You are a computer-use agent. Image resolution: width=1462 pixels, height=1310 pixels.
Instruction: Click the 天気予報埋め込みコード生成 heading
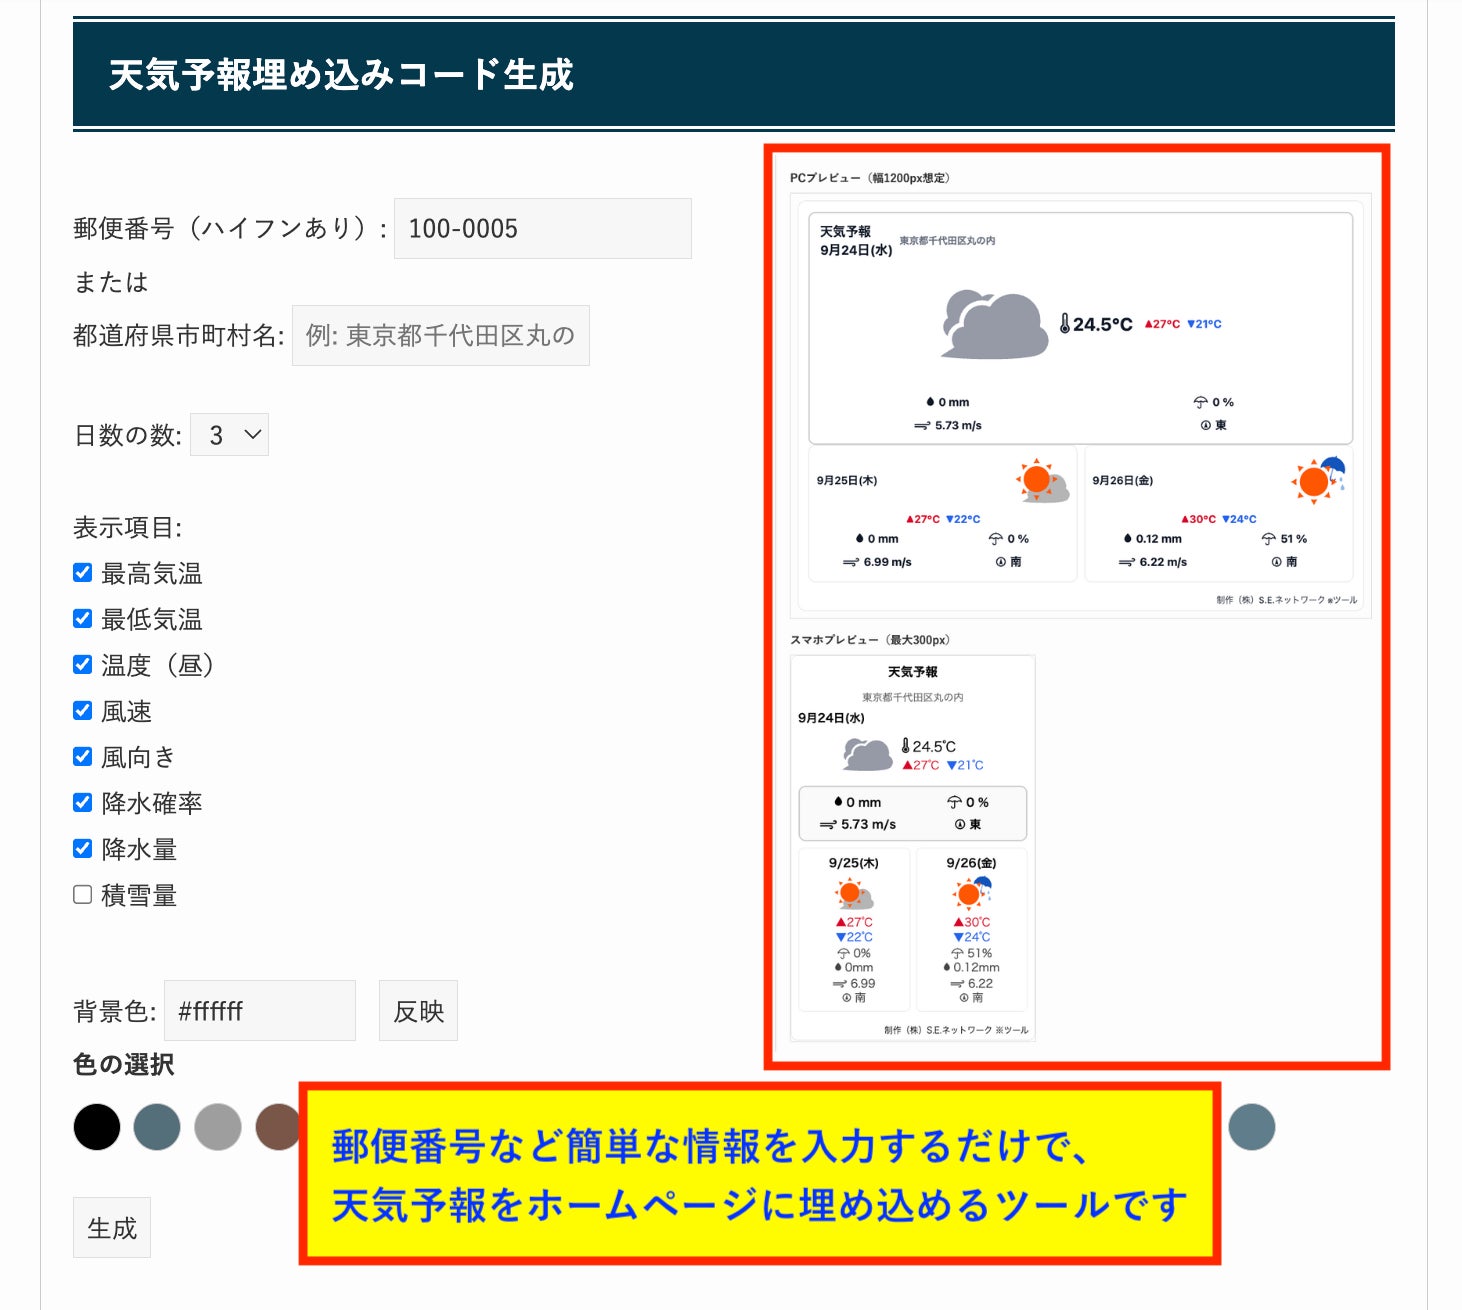[341, 75]
